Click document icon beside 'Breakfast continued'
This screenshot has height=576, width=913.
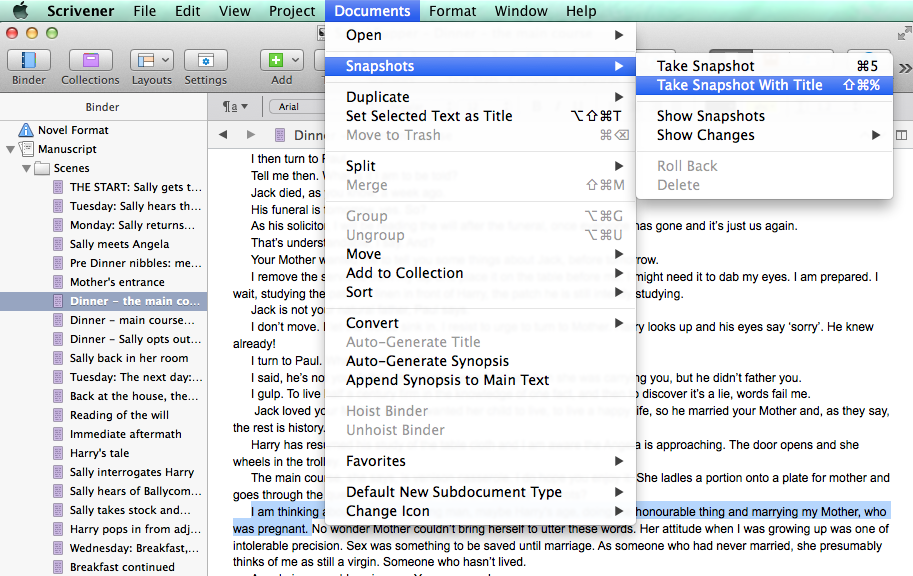(x=58, y=567)
